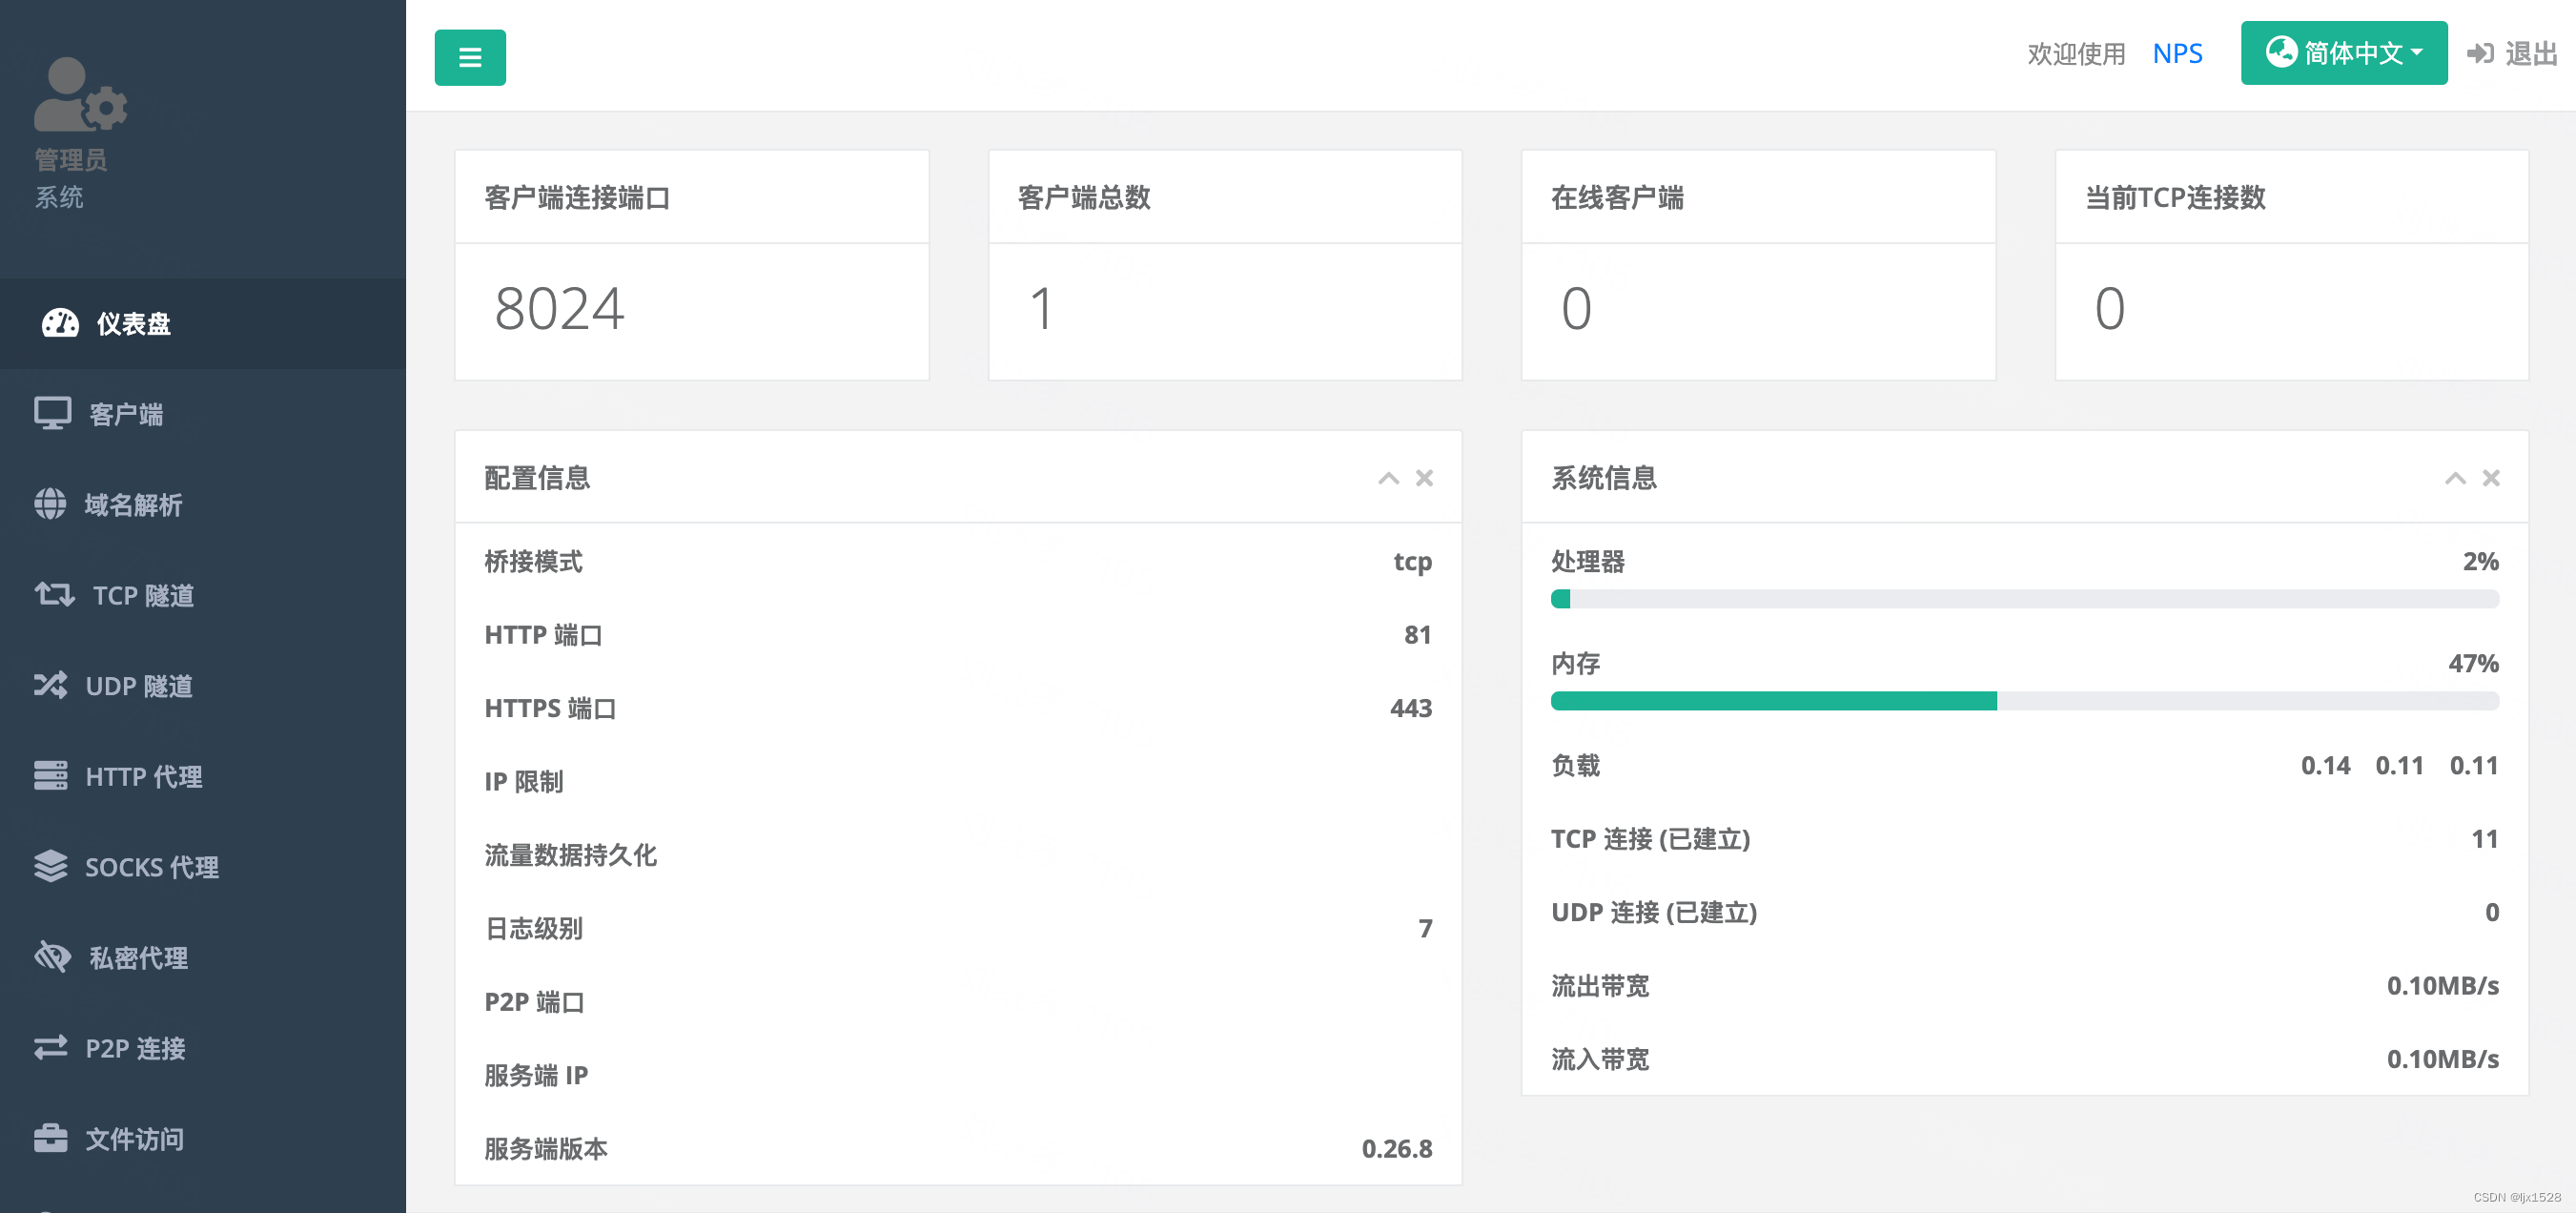Open the NPS link in header
The width and height of the screenshot is (2576, 1213).
tap(2177, 53)
